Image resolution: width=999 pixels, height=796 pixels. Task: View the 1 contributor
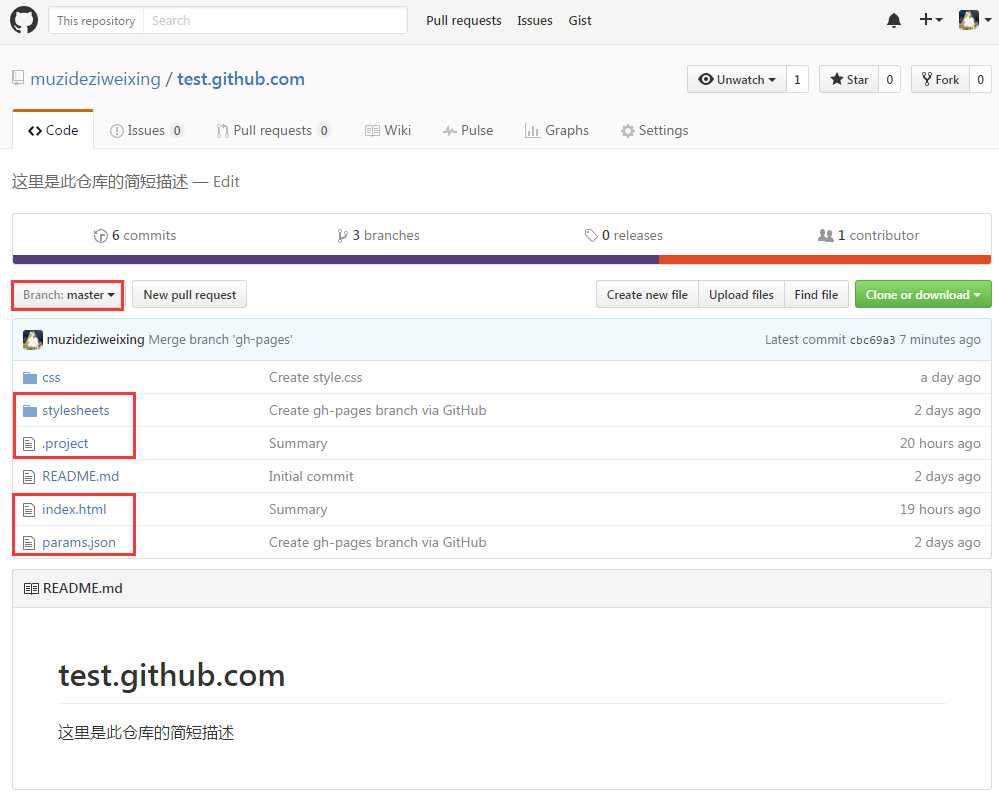tap(868, 235)
